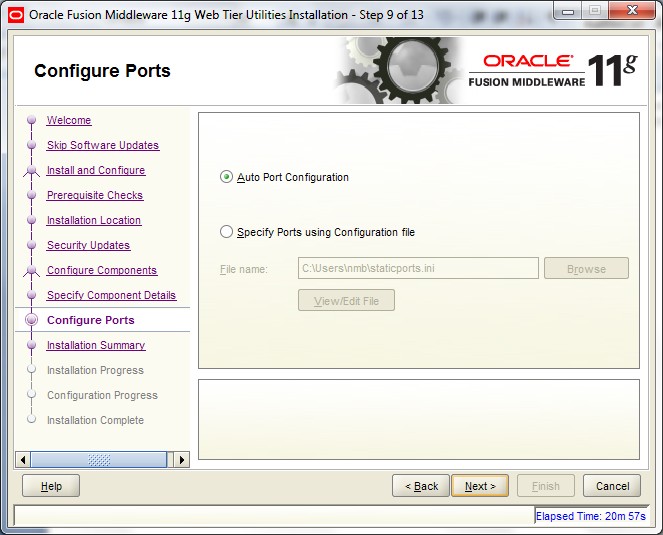This screenshot has width=663, height=535.
Task: Click the Skip Software Updates bullet icon
Action: click(31, 145)
